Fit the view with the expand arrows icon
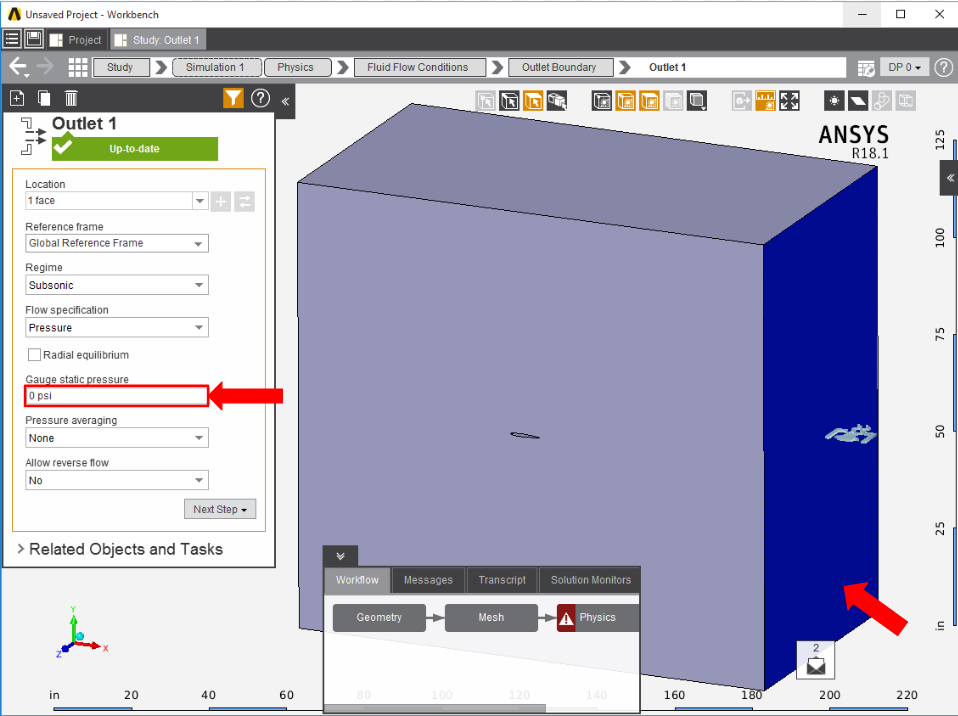This screenshot has height=716, width=958. click(x=789, y=101)
